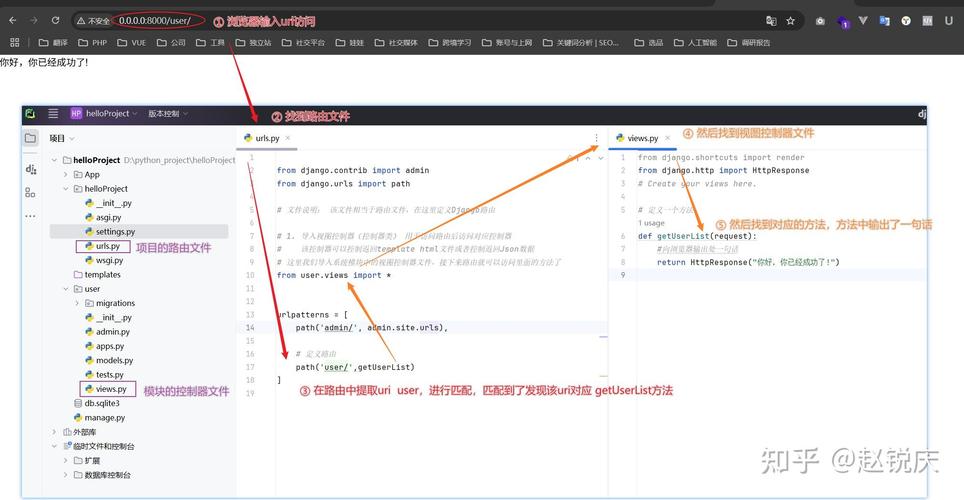This screenshot has height=500, width=964.
Task: Open views.py from the project tree
Action: pos(106,389)
